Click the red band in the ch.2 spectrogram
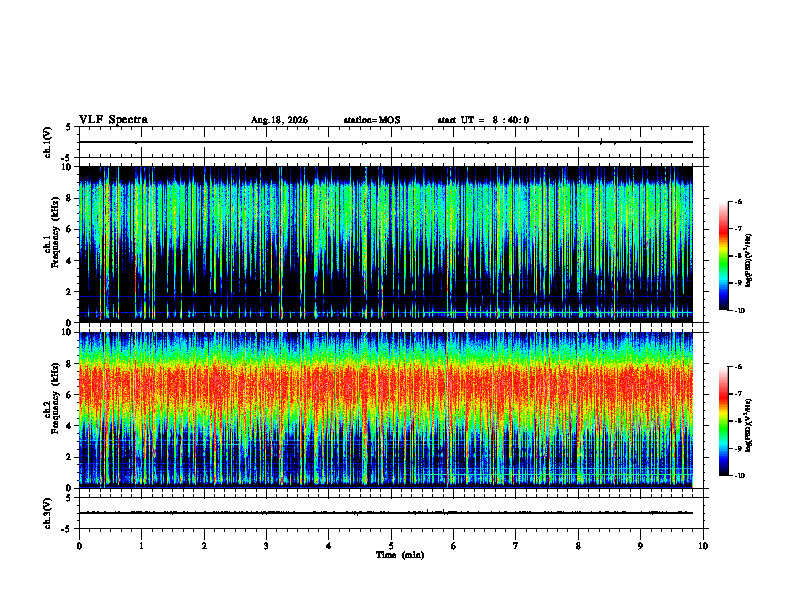Viewport: 792px width, 612px height. [x=386, y=386]
